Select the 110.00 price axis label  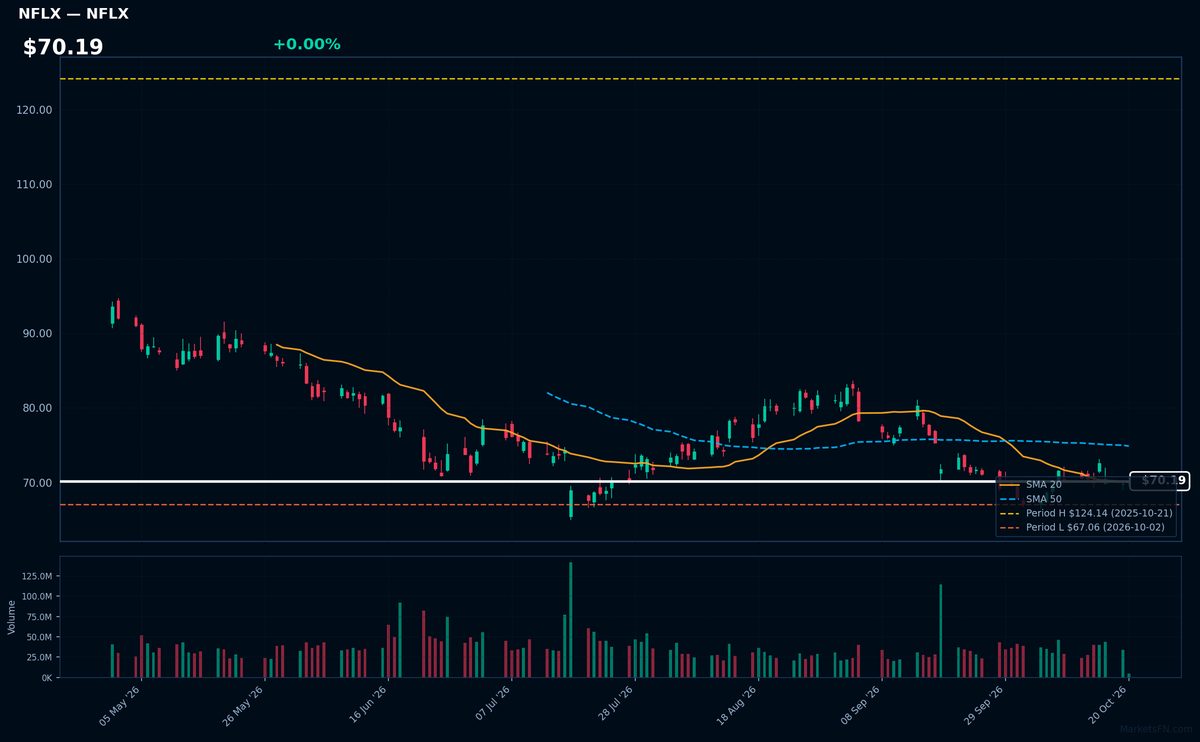(34, 185)
